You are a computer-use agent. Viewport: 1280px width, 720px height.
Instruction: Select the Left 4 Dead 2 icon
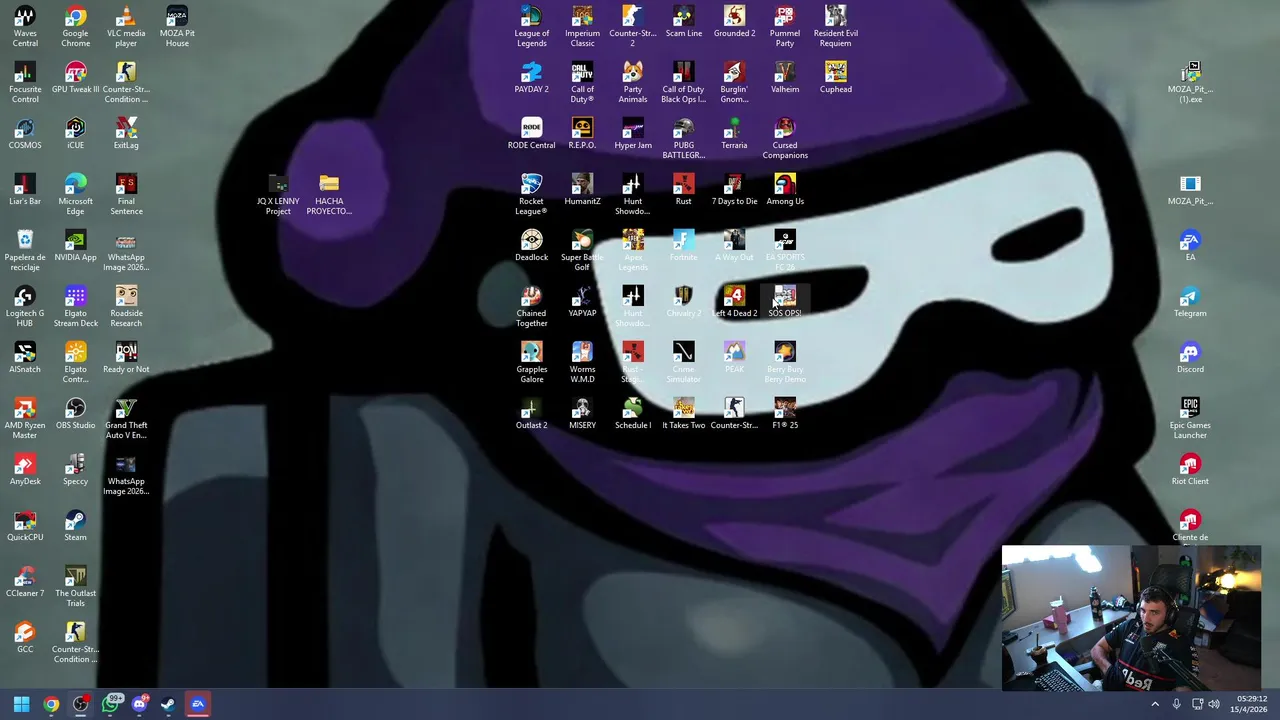pyautogui.click(x=734, y=301)
